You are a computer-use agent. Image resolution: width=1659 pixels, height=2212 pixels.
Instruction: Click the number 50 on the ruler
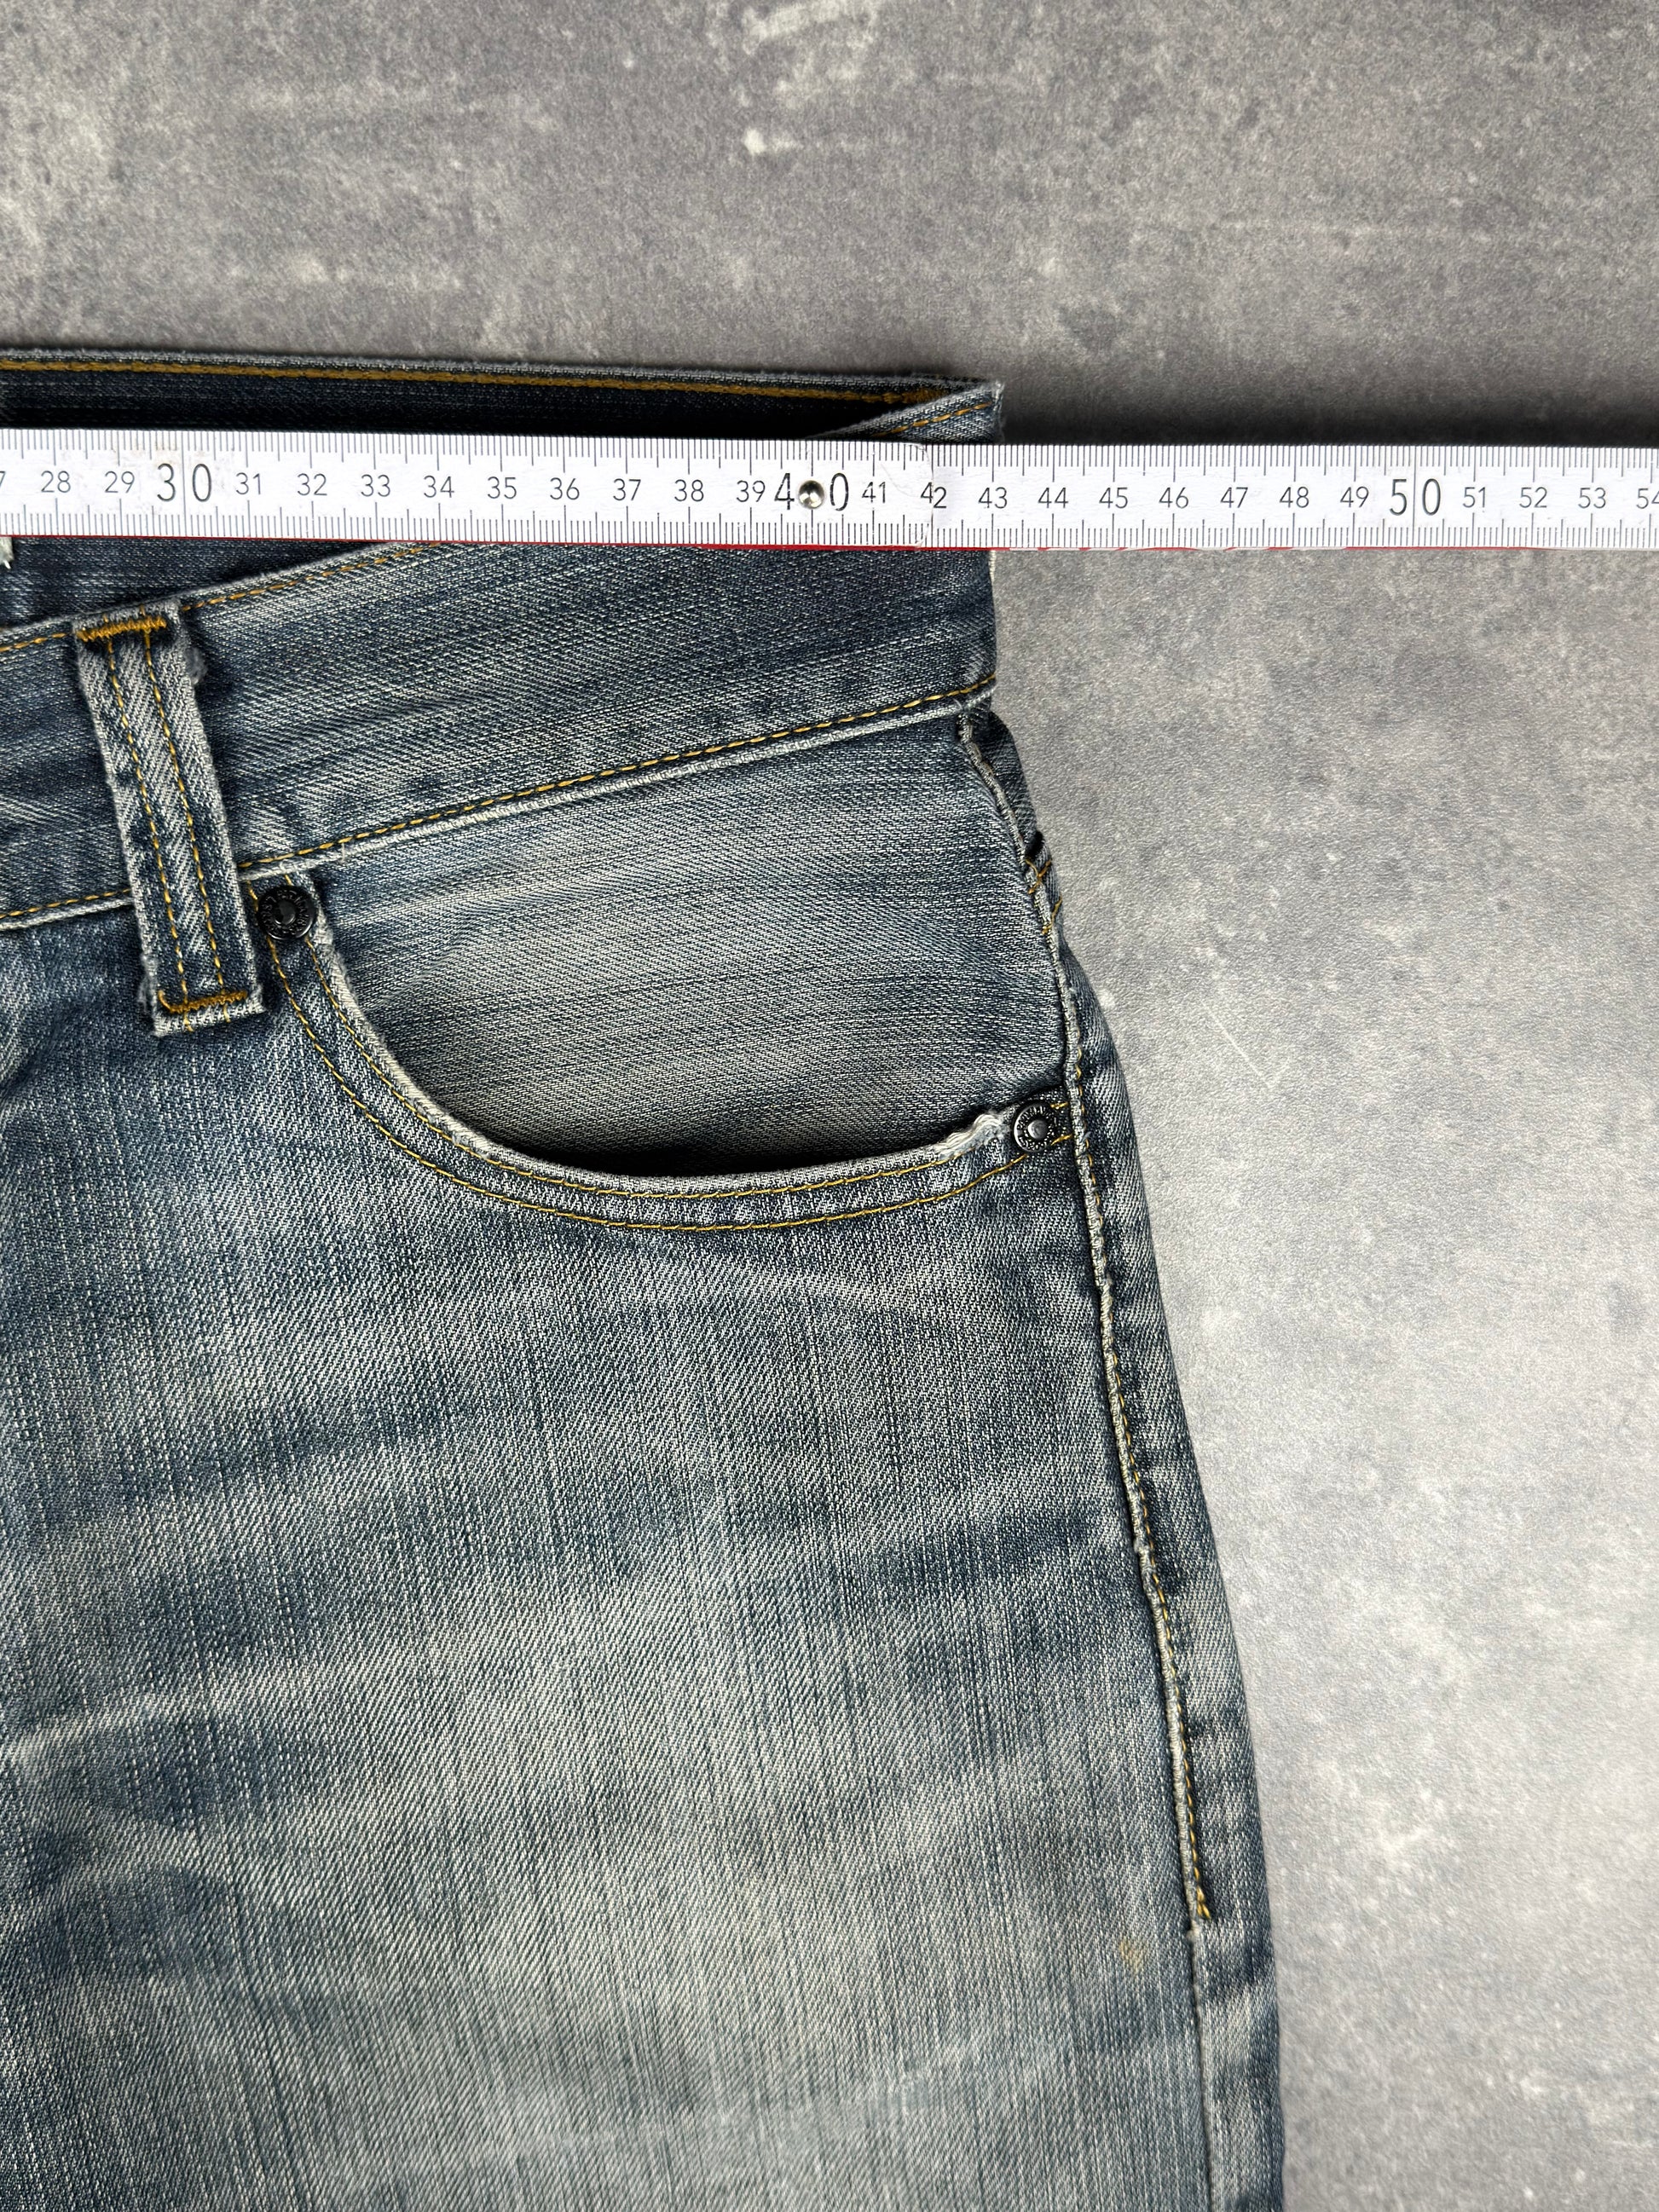point(1414,497)
